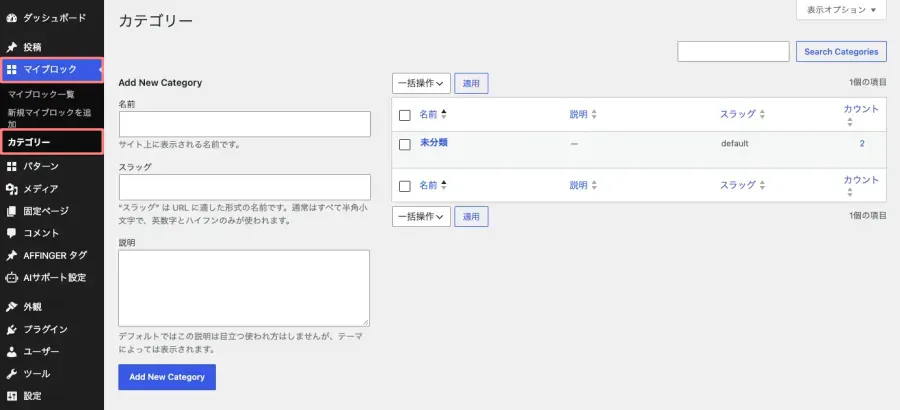Image resolution: width=900 pixels, height=410 pixels.
Task: Focus the category search box
Action: coord(734,52)
